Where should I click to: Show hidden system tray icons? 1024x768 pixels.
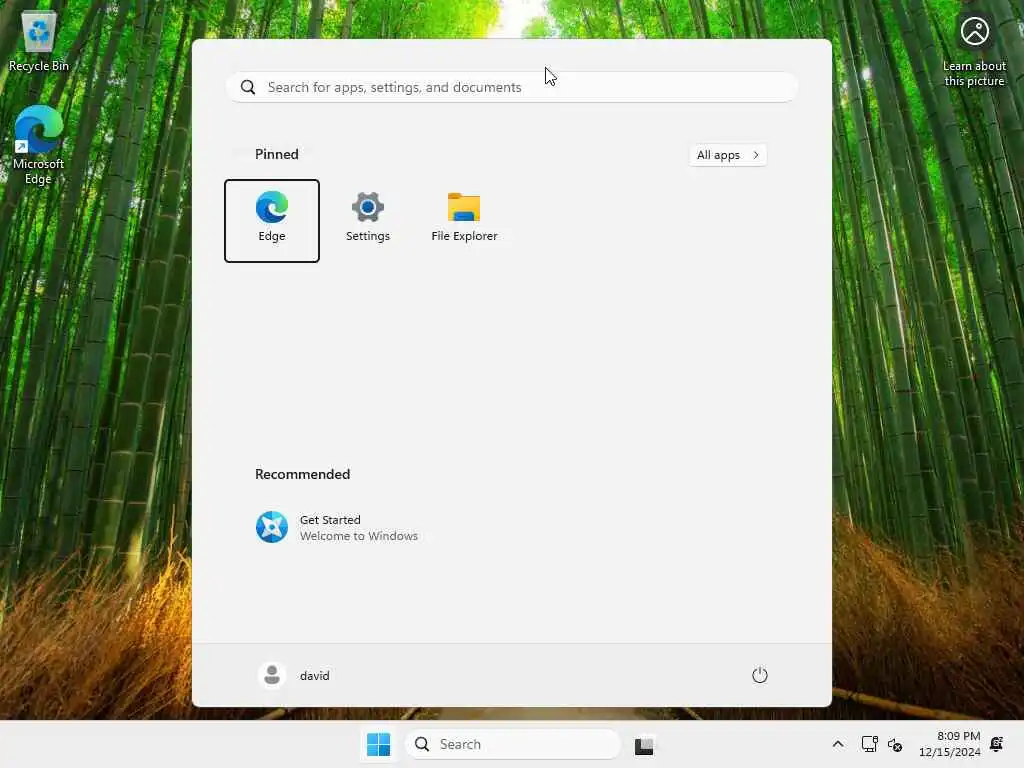838,744
